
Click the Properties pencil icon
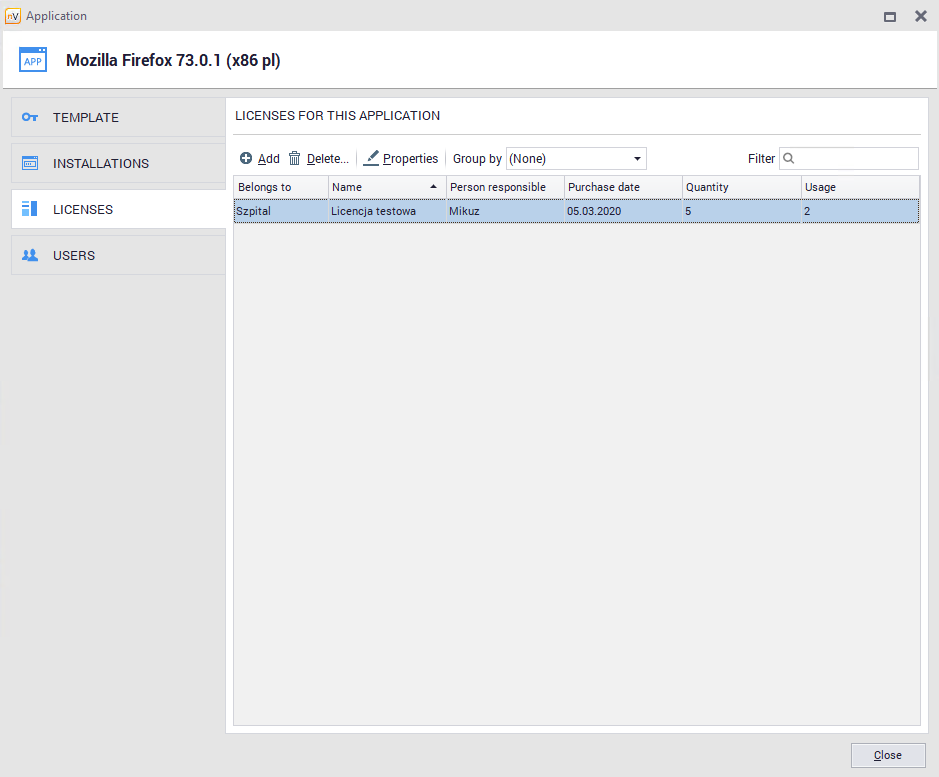pos(371,158)
